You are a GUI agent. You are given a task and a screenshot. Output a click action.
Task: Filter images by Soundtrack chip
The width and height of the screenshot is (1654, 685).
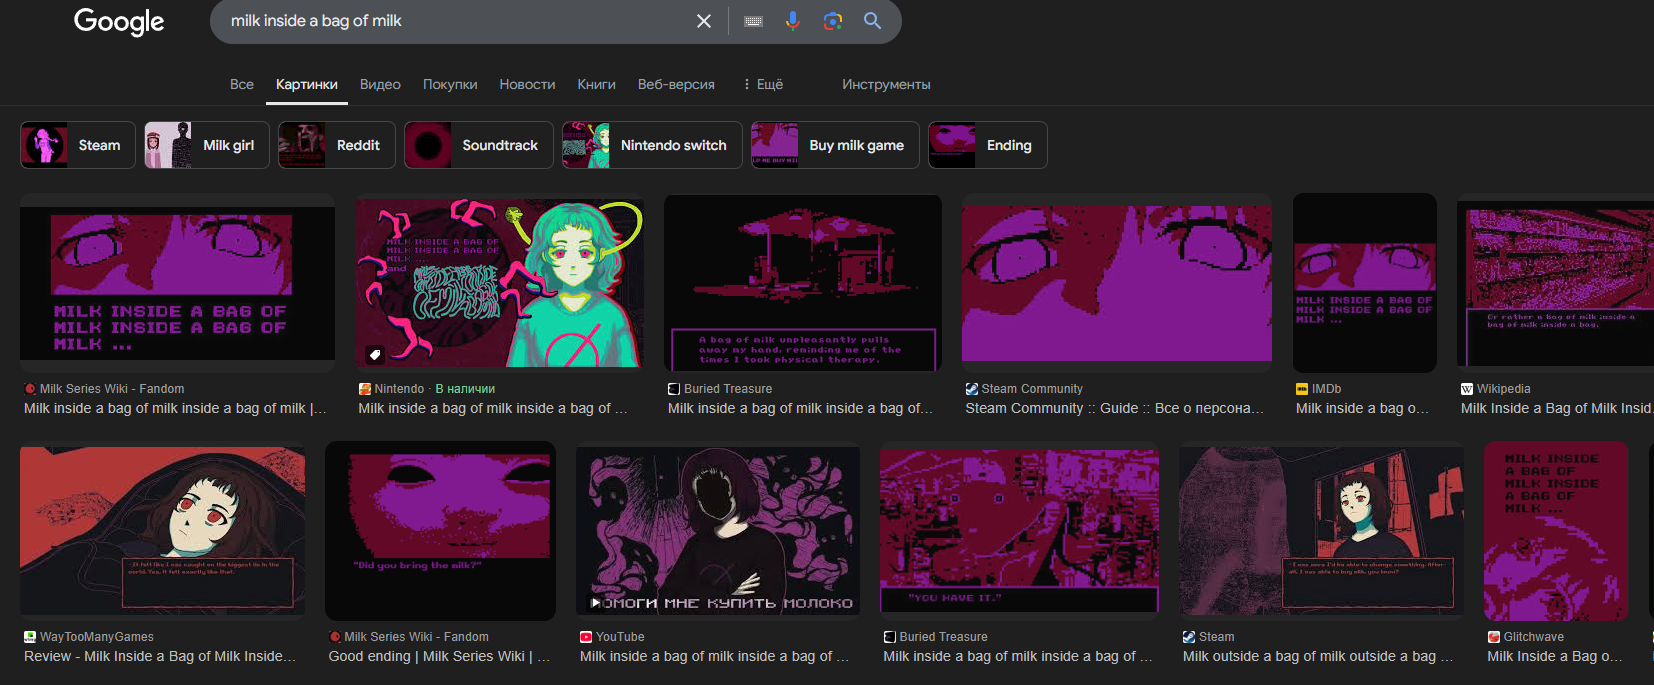pos(478,145)
